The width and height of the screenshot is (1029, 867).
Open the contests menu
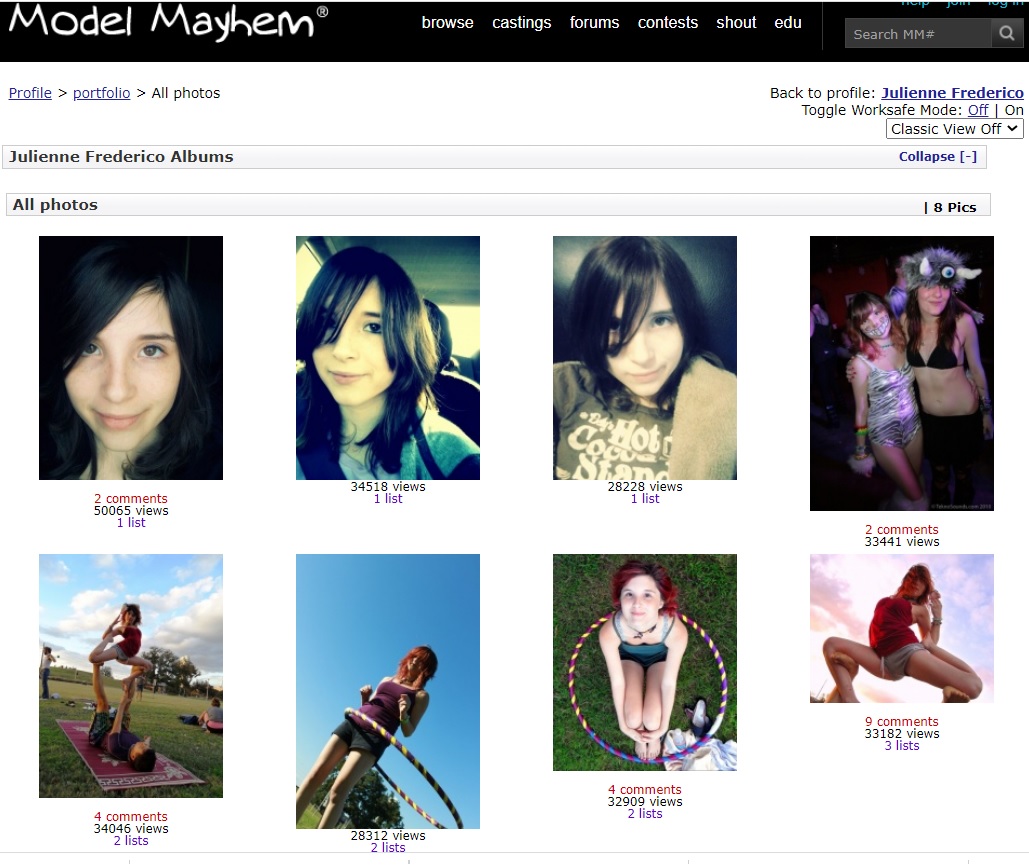(x=668, y=22)
